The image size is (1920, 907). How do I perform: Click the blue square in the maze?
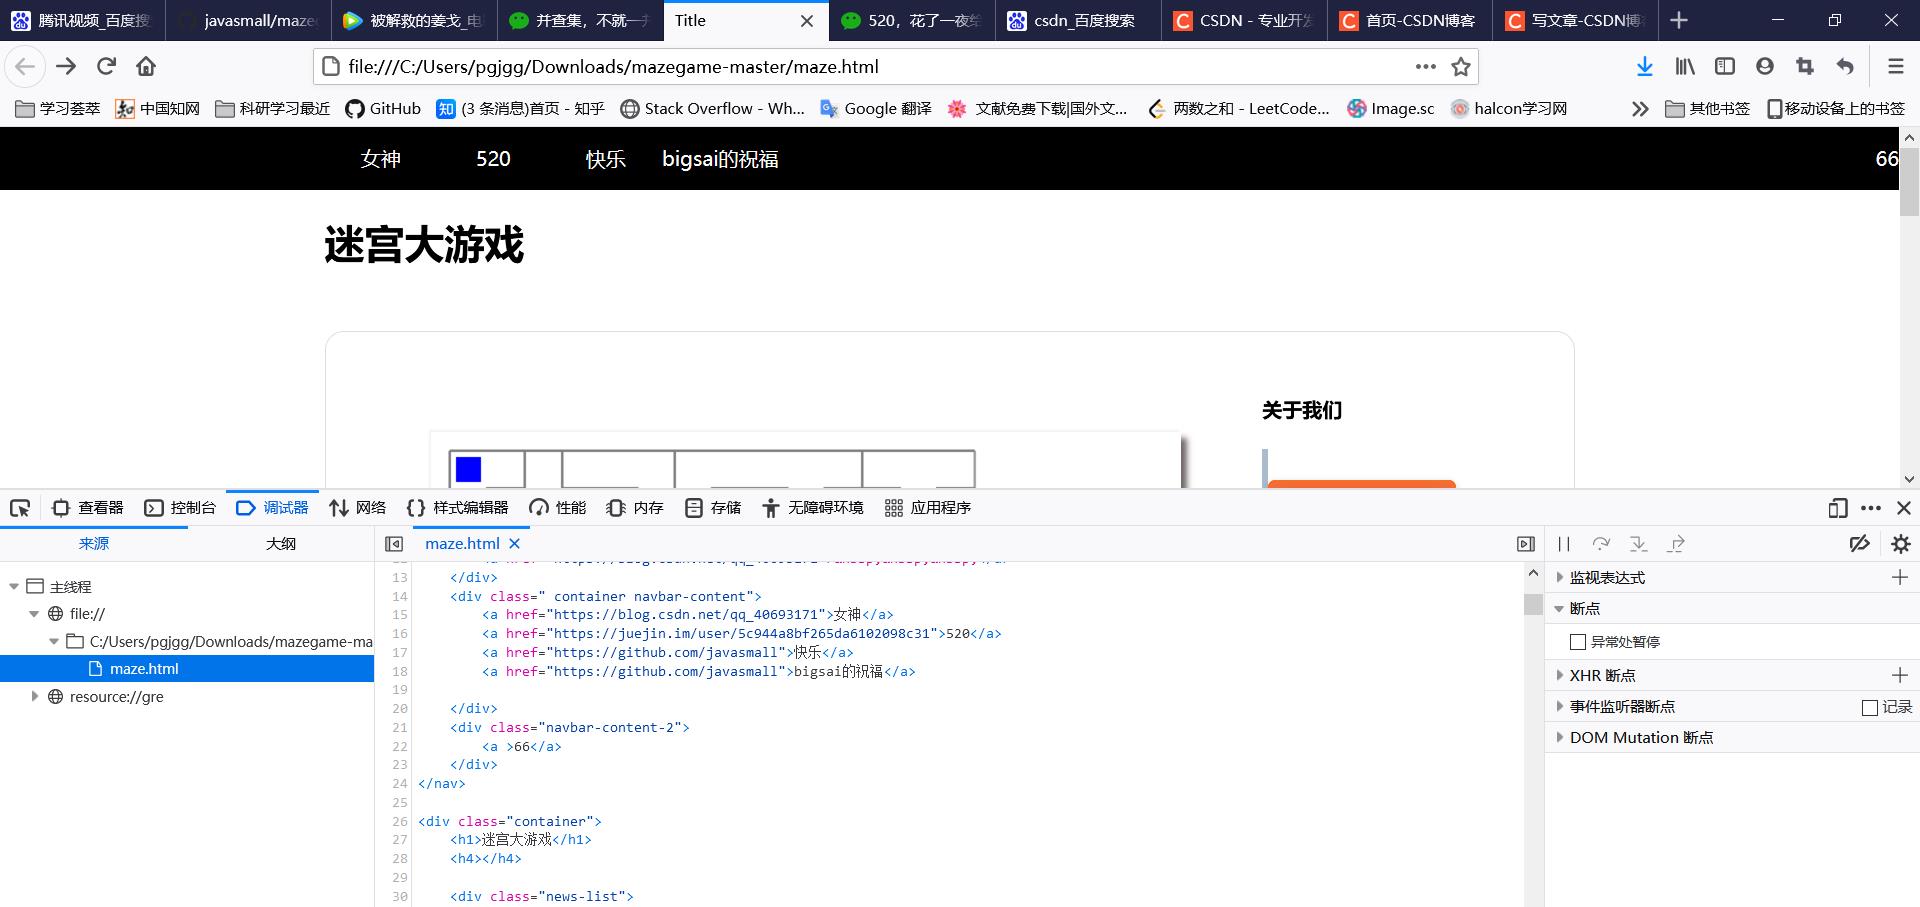[x=468, y=469]
